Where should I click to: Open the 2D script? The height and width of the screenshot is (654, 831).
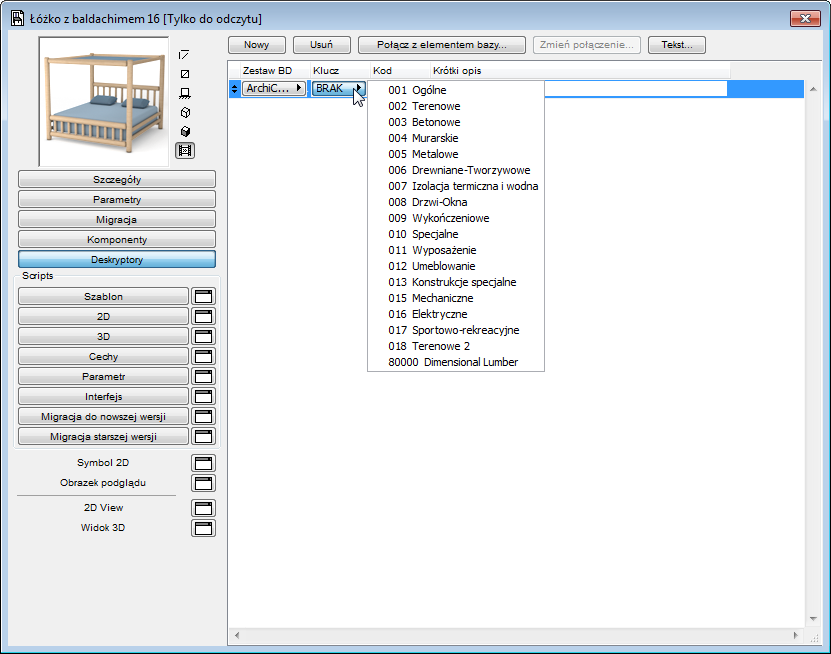[103, 316]
